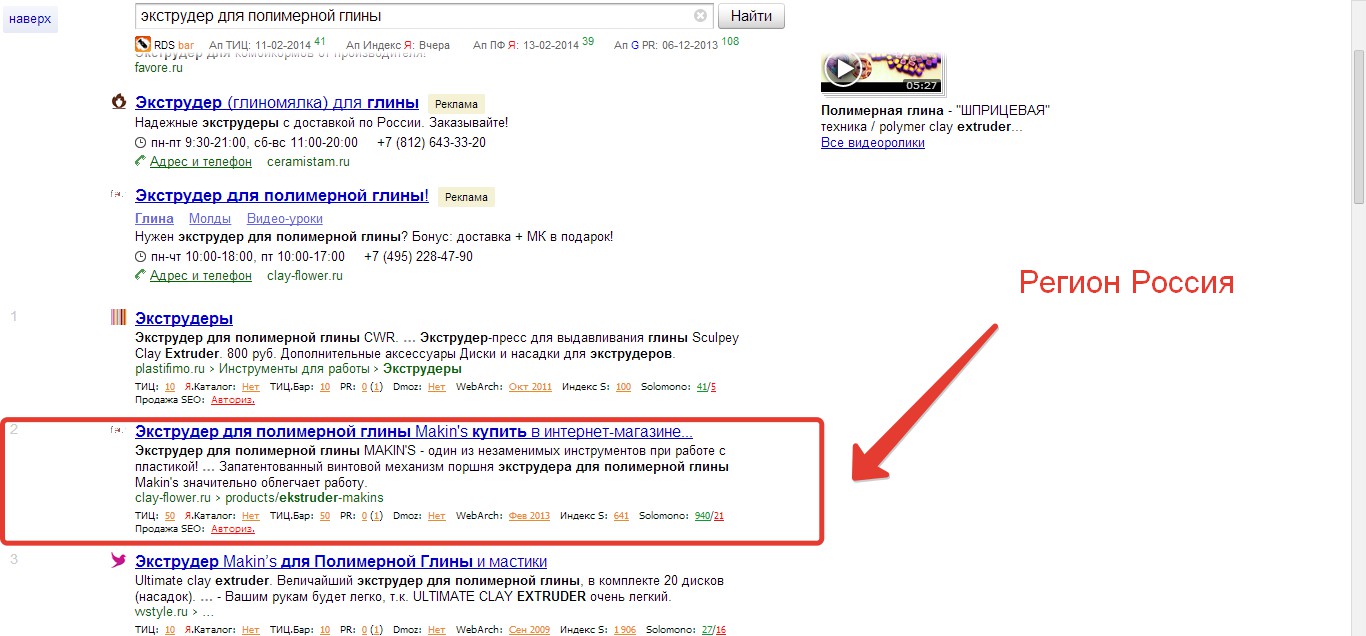Click plastifimo.ru breadcrumb domain

coord(170,368)
